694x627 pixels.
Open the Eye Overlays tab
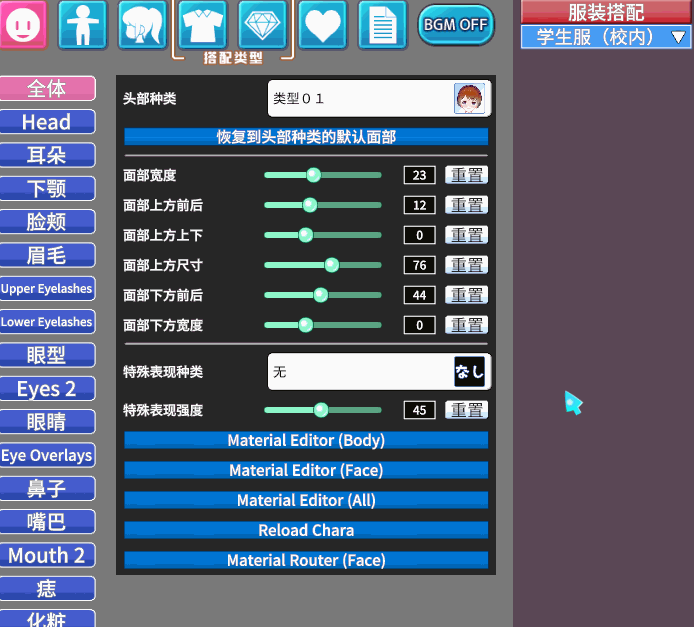[x=47, y=455]
